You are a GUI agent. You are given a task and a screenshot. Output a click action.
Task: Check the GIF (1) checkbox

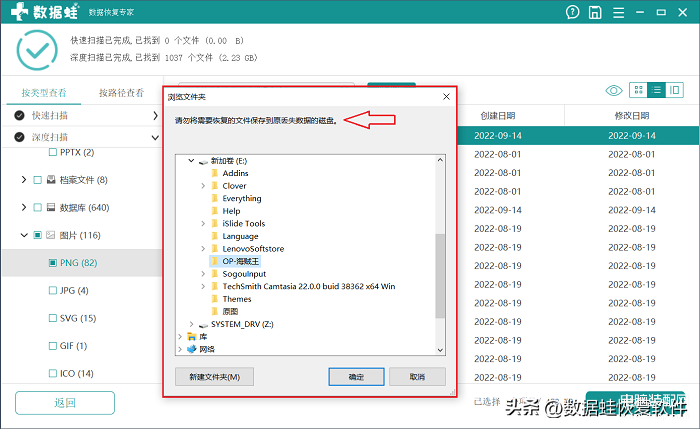tap(52, 346)
